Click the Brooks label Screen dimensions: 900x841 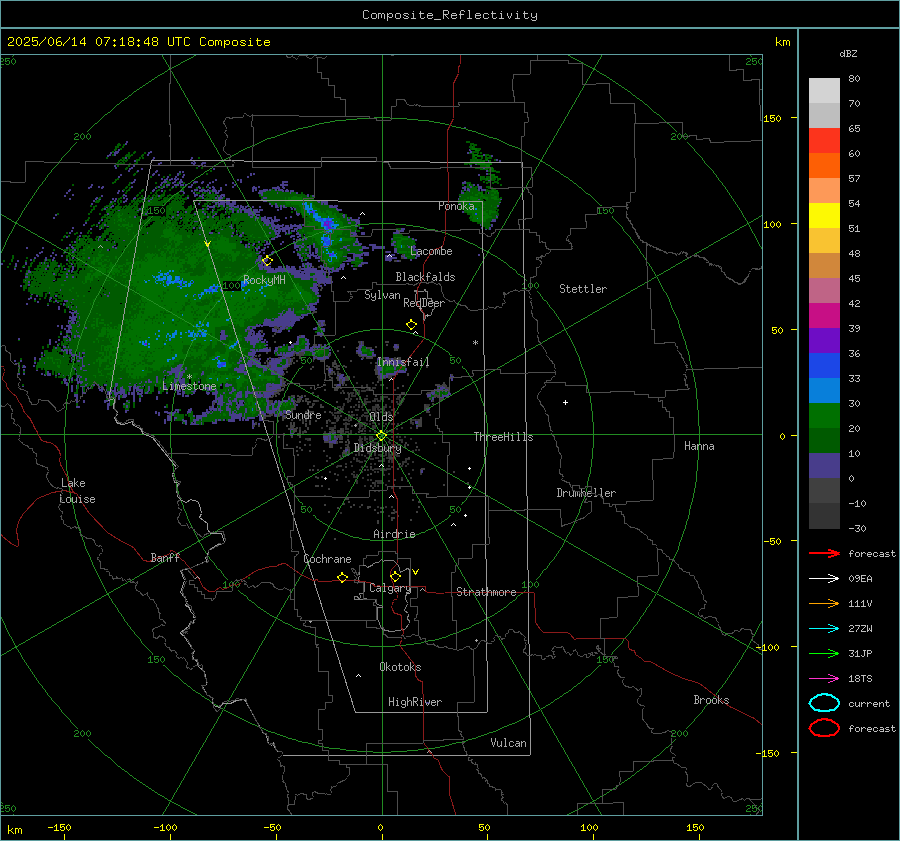[711, 700]
